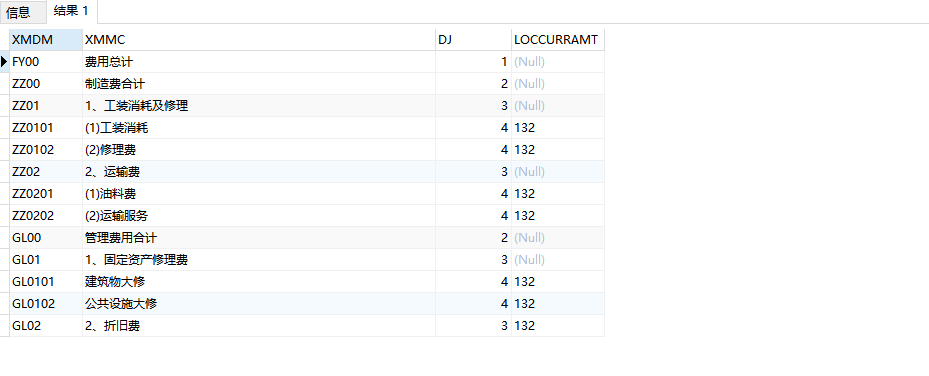
Task: Select the (2)修理费 cell
Action: pos(259,149)
